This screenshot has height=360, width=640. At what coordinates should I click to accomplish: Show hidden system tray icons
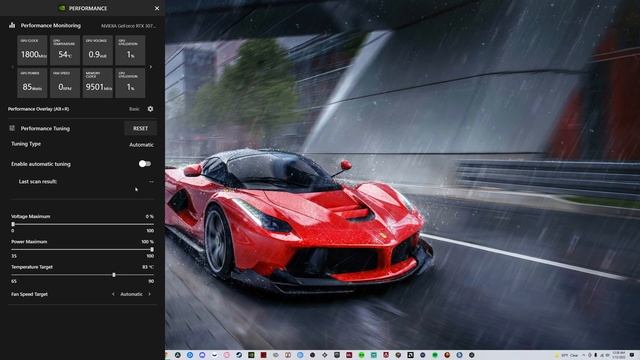(x=584, y=355)
